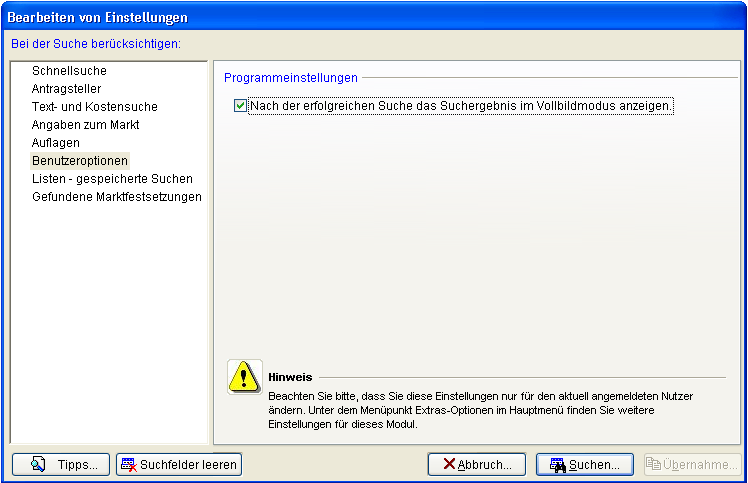Image resolution: width=748 pixels, height=483 pixels.
Task: Select the highlighted Benutzeroptionen item
Action: click(x=80, y=161)
